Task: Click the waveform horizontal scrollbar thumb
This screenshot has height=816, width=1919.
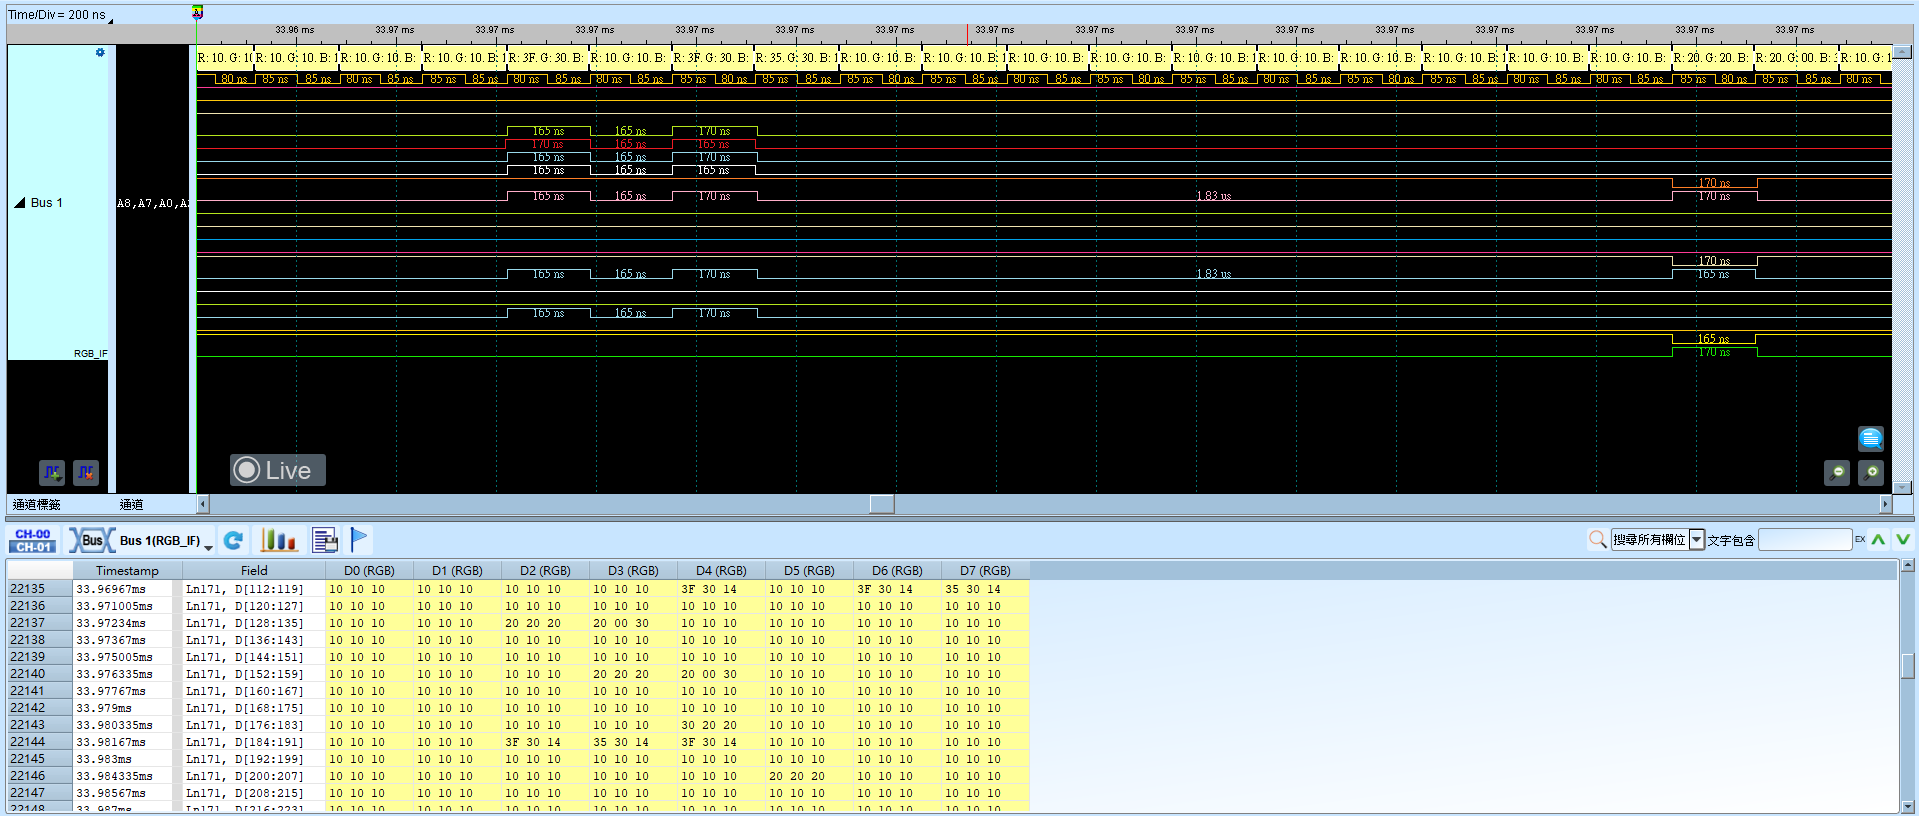Action: (882, 504)
